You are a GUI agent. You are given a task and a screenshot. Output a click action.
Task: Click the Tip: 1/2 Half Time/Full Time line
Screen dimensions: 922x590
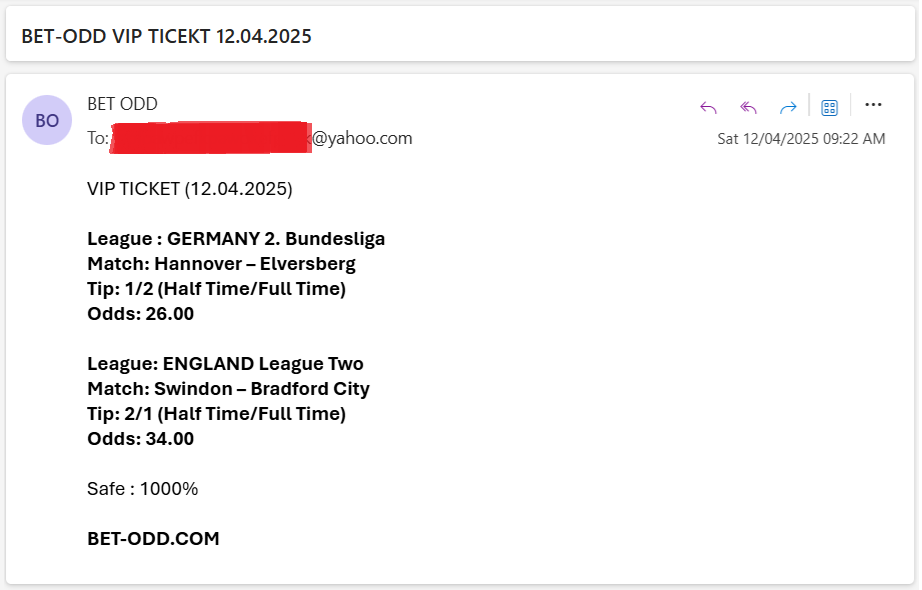pyautogui.click(x=216, y=289)
